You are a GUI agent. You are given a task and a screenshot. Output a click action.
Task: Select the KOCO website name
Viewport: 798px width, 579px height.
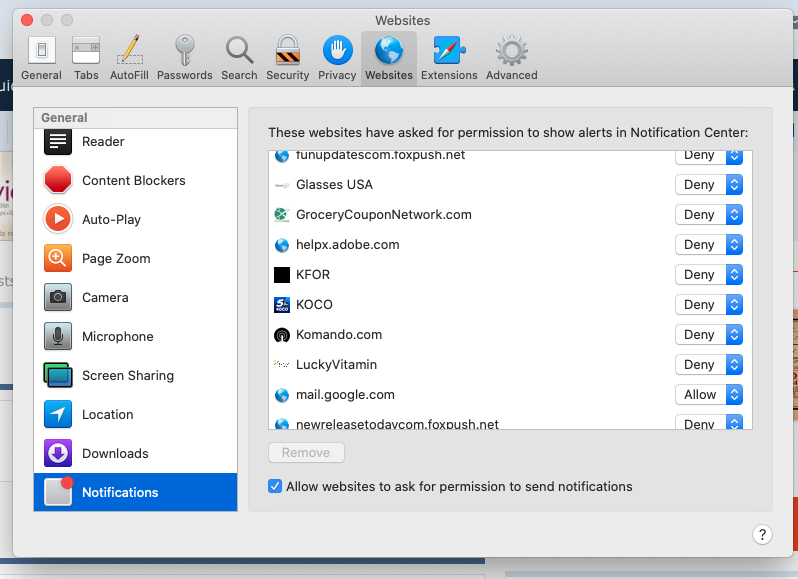coord(314,305)
